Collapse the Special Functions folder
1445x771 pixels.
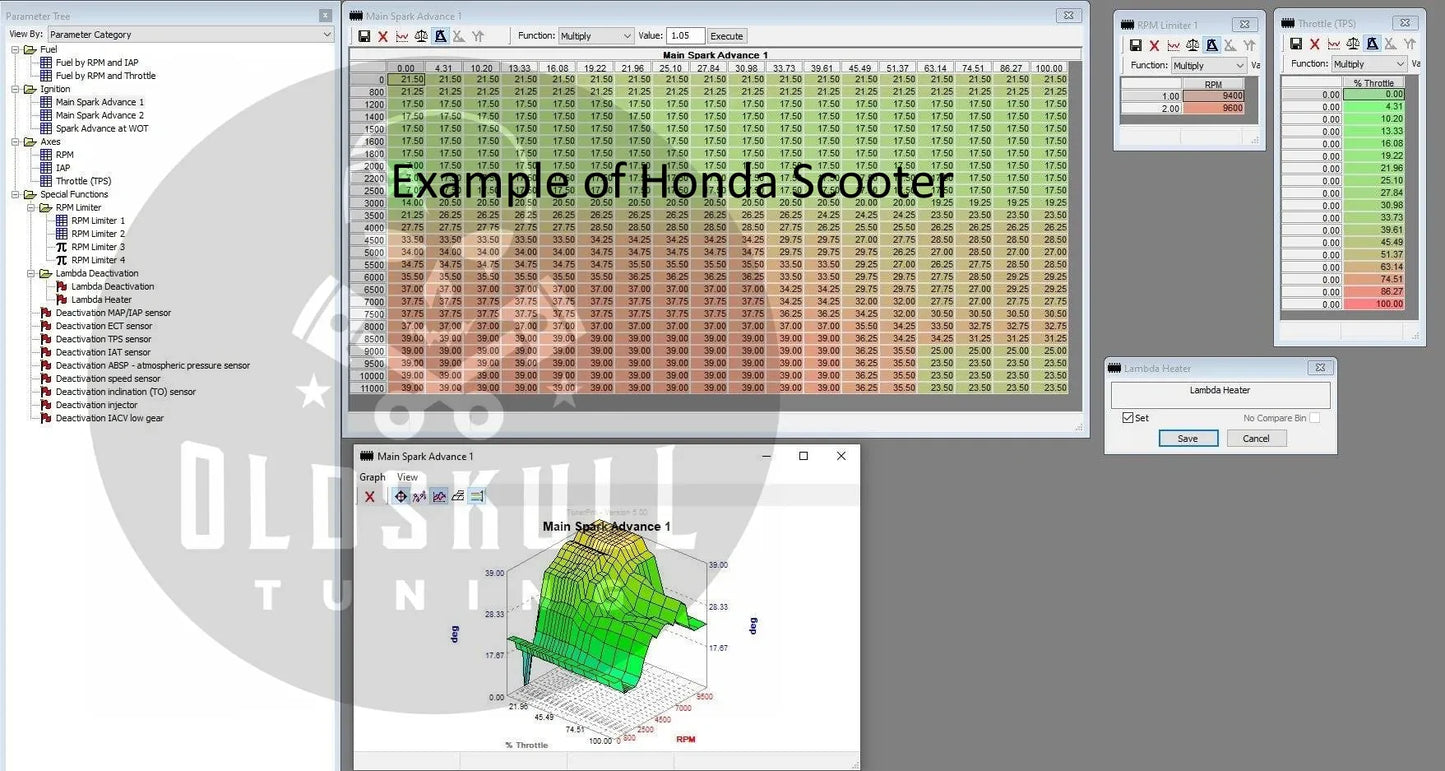(x=16, y=195)
